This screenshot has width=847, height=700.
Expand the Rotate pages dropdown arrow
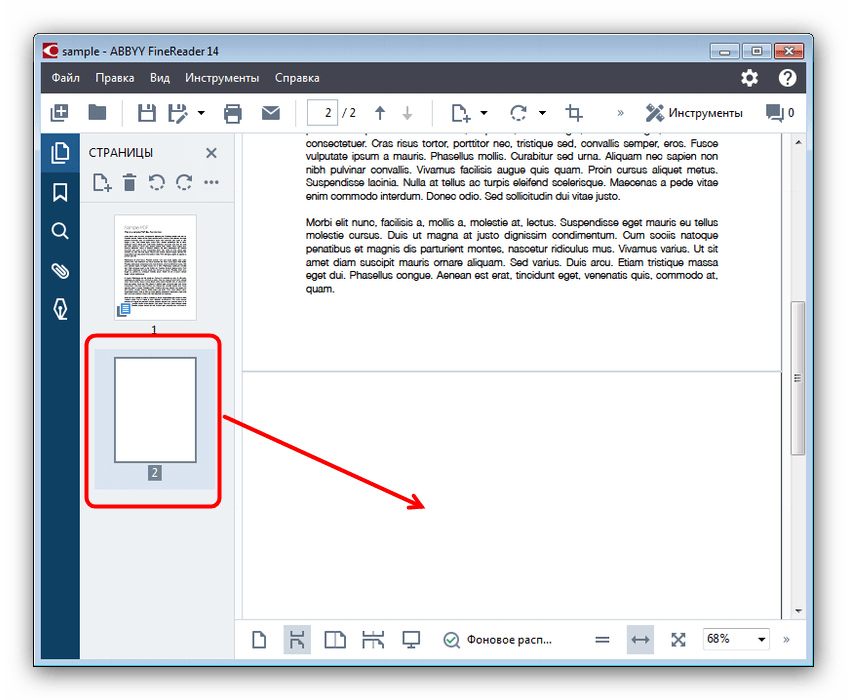[542, 113]
